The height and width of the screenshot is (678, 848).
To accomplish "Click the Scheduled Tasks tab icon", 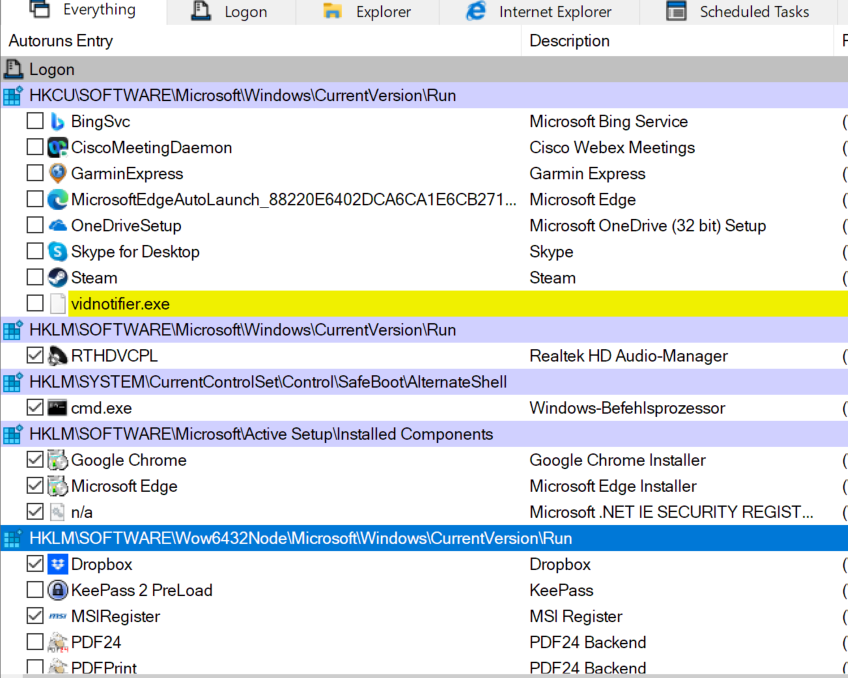I will point(676,11).
